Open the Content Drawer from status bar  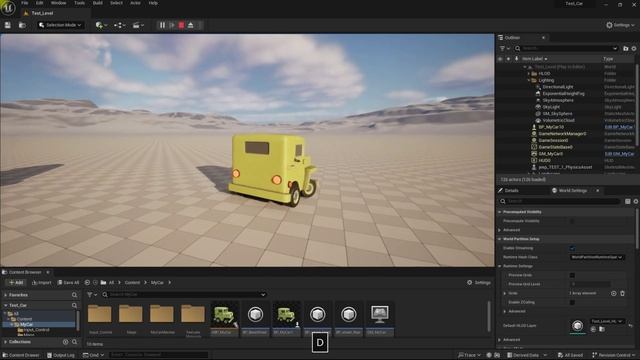21,355
